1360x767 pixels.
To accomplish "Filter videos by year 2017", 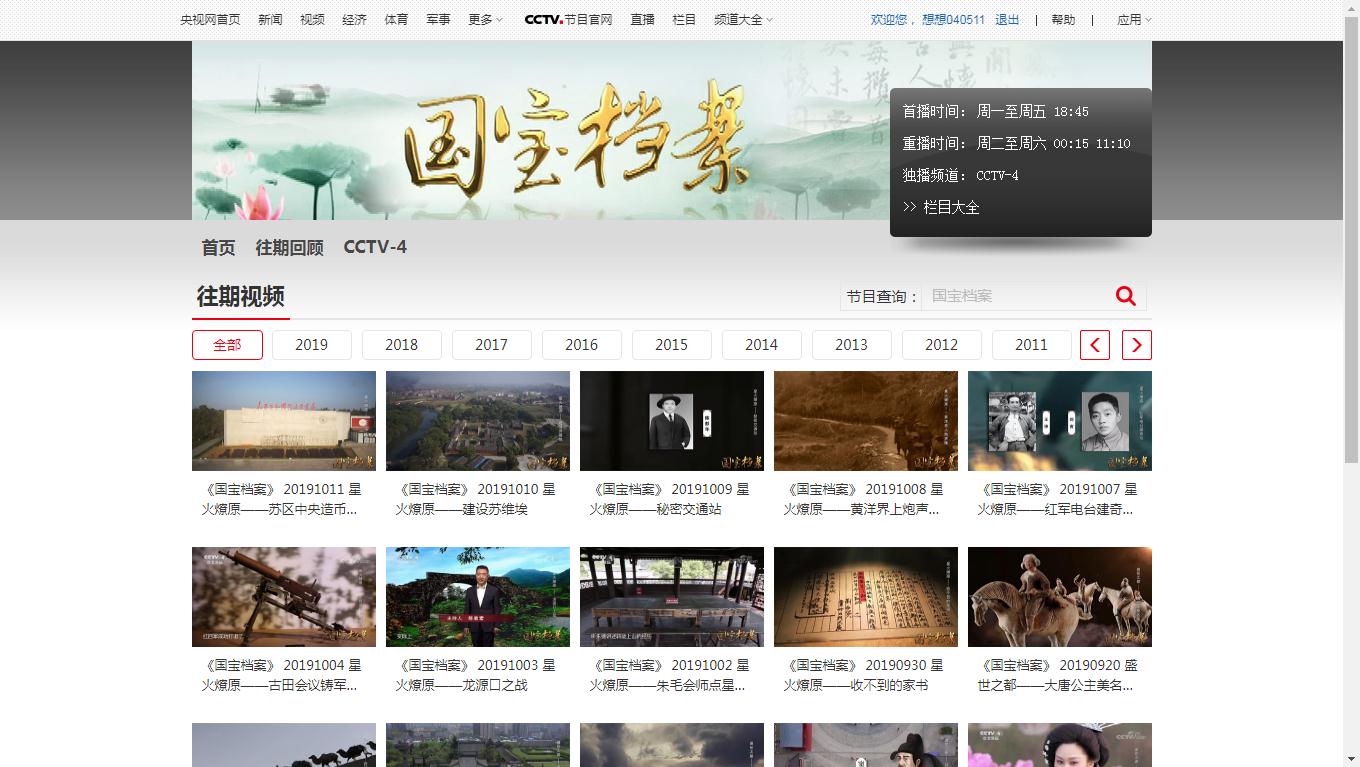I will [x=492, y=345].
